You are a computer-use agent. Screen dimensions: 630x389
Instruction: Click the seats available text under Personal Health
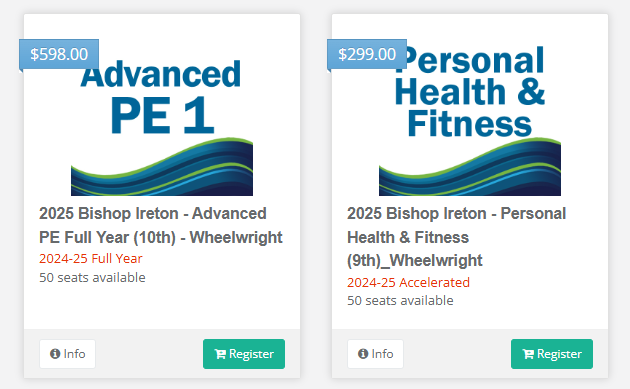pos(400,300)
